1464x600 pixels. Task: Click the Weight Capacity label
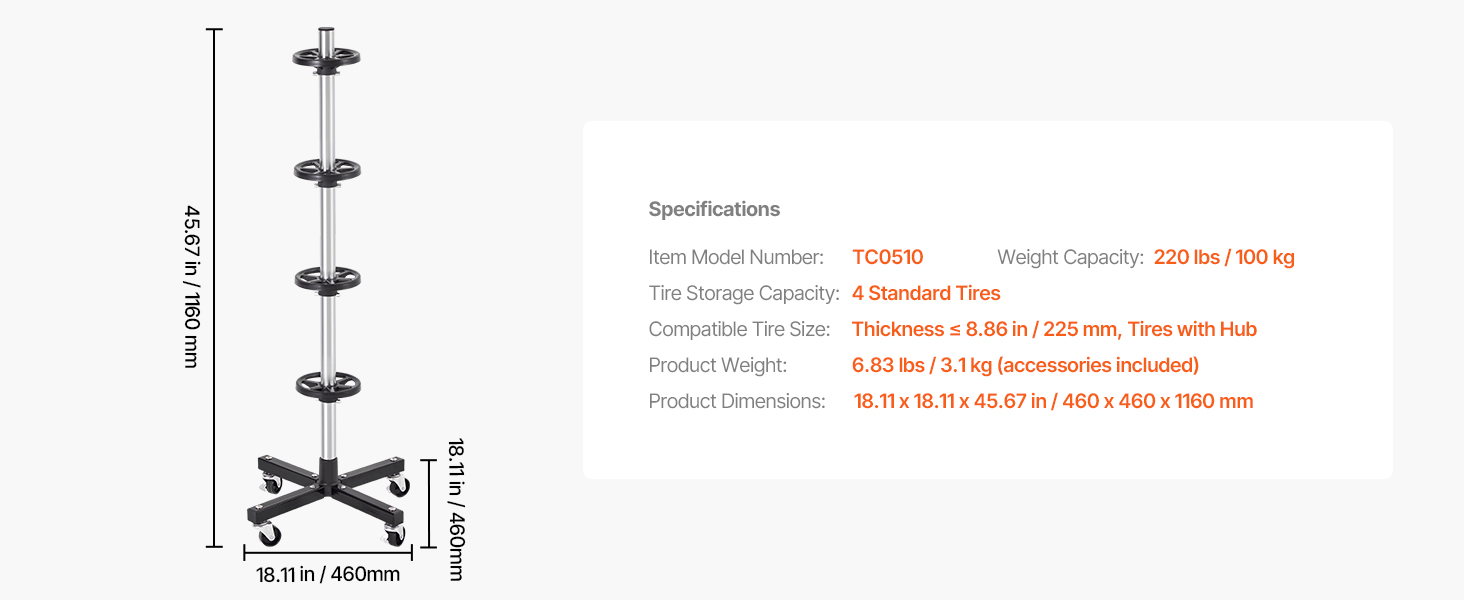click(x=1070, y=257)
